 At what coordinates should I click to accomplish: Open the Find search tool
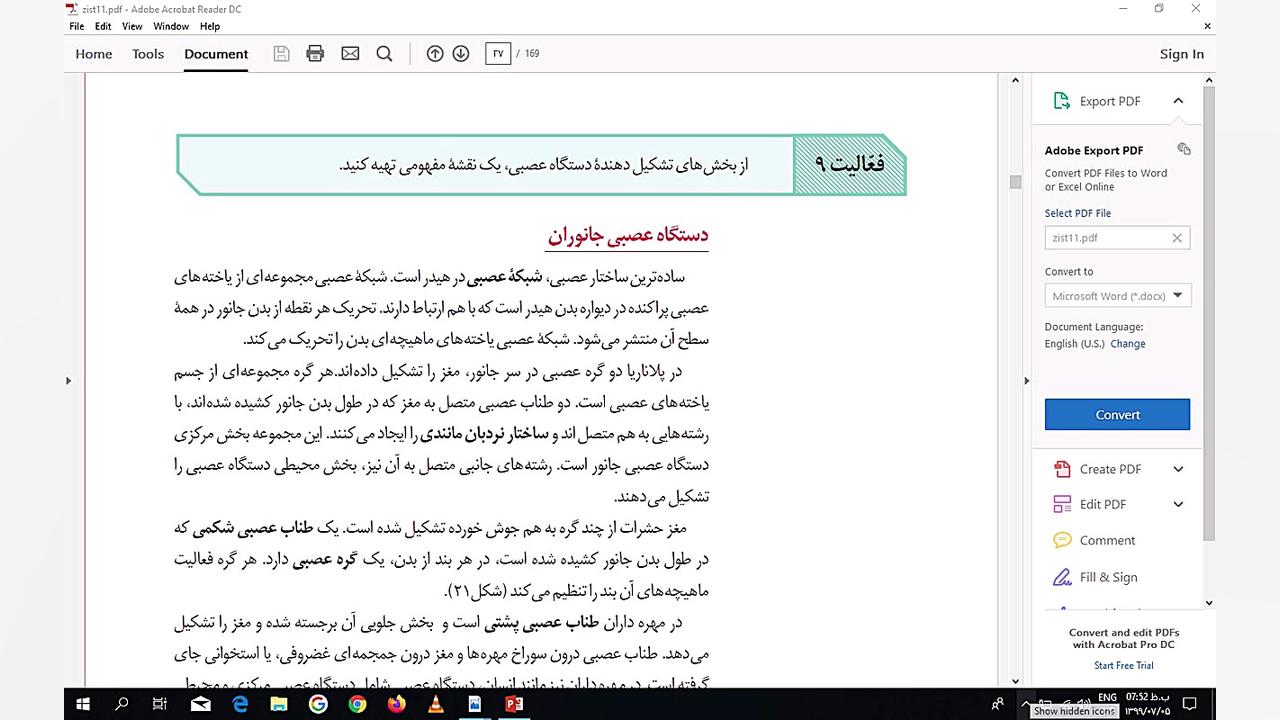click(384, 53)
